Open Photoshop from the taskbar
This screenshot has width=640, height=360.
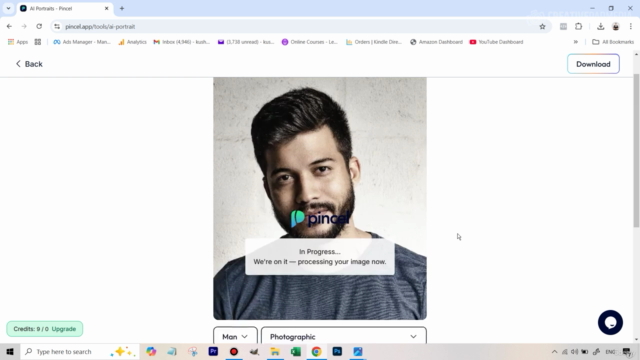pyautogui.click(x=337, y=351)
